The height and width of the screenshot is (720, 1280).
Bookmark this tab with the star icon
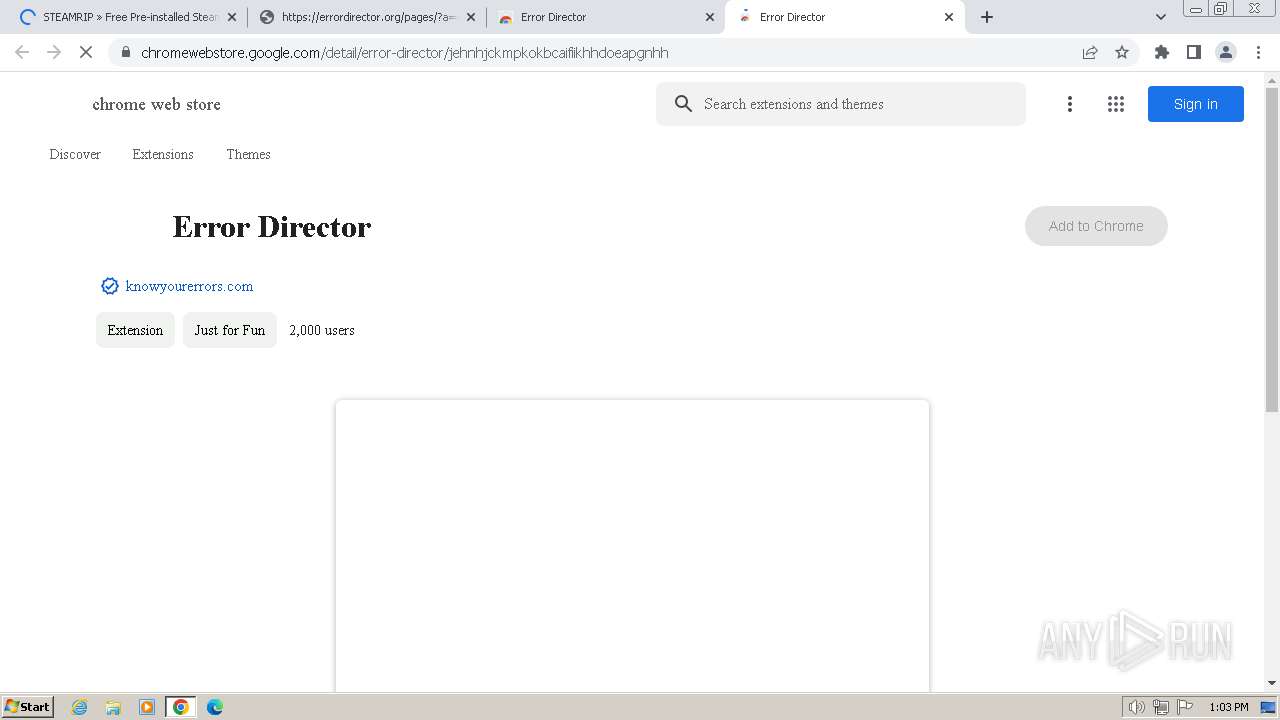[x=1122, y=53]
